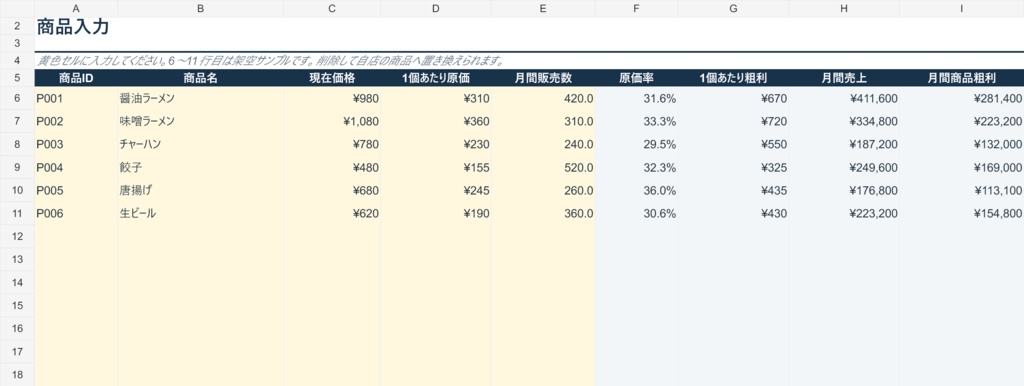
Task: Select the ¥132,000 monthly profit cell
Action: [x=961, y=144]
